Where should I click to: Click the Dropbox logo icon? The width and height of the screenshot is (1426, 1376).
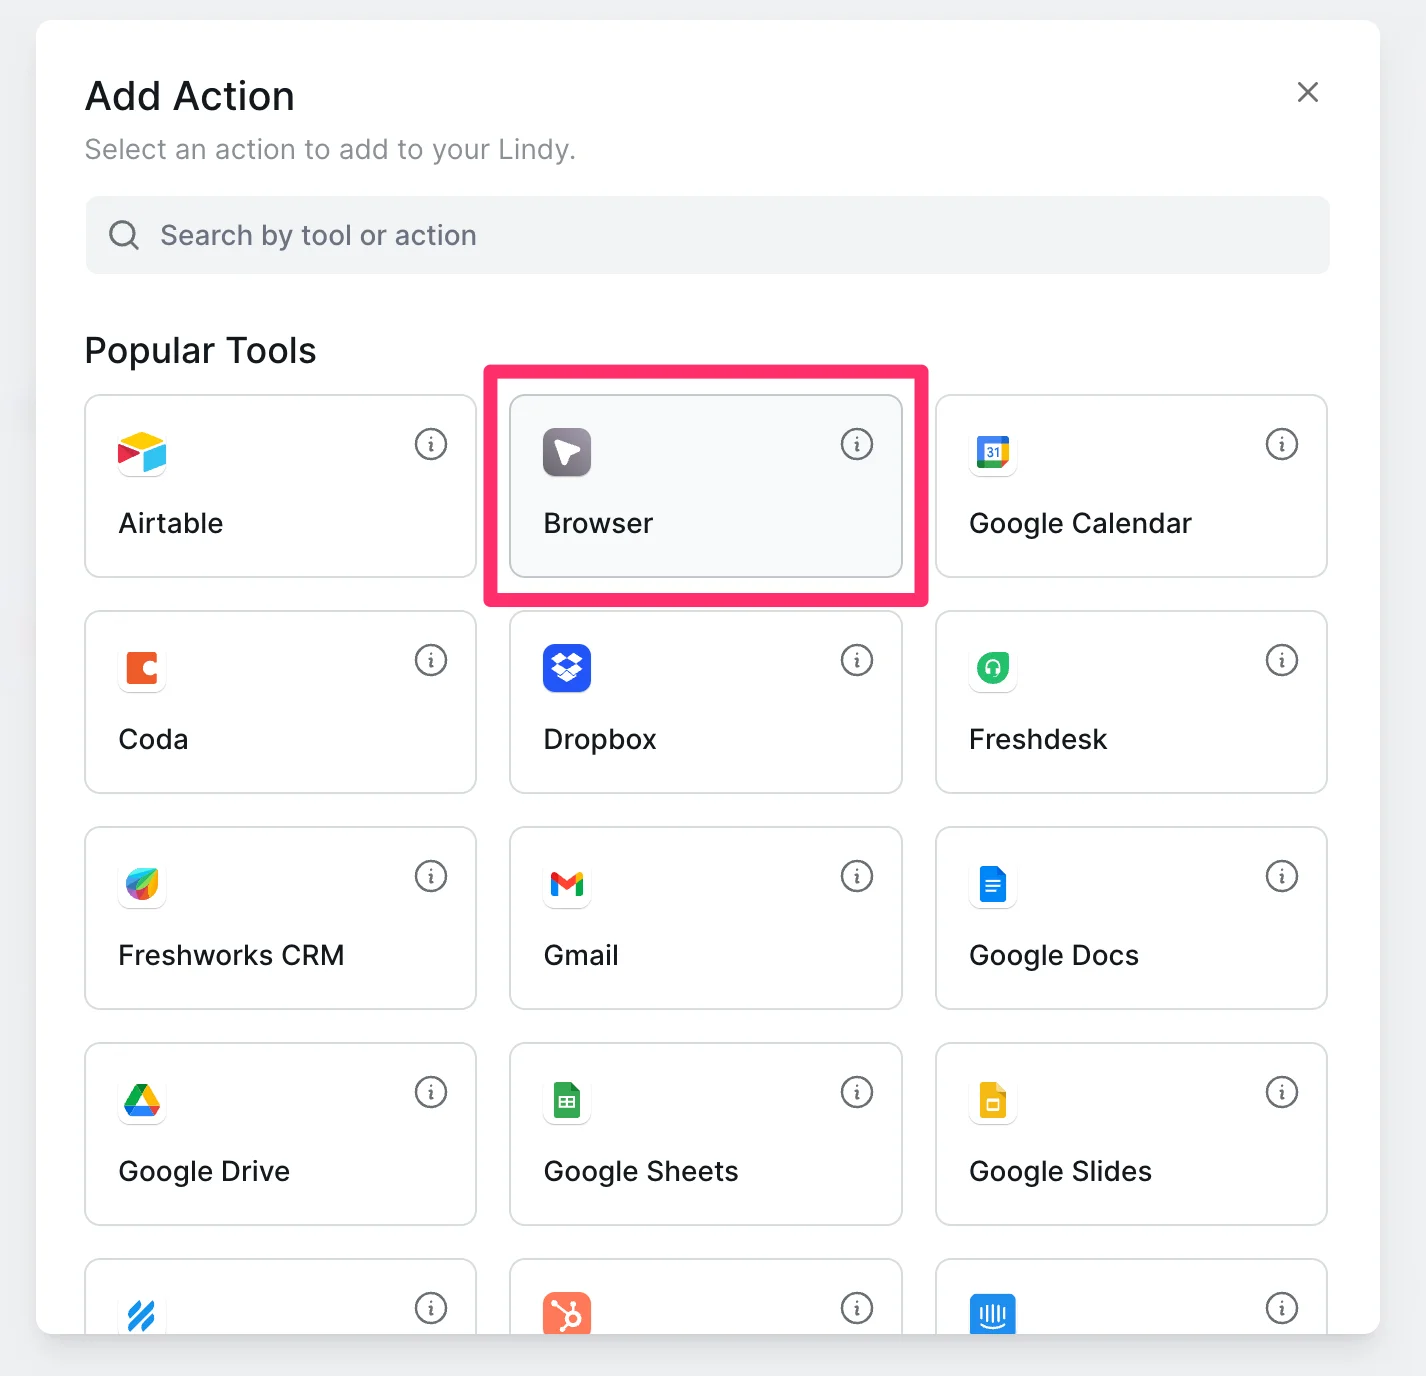pos(567,668)
